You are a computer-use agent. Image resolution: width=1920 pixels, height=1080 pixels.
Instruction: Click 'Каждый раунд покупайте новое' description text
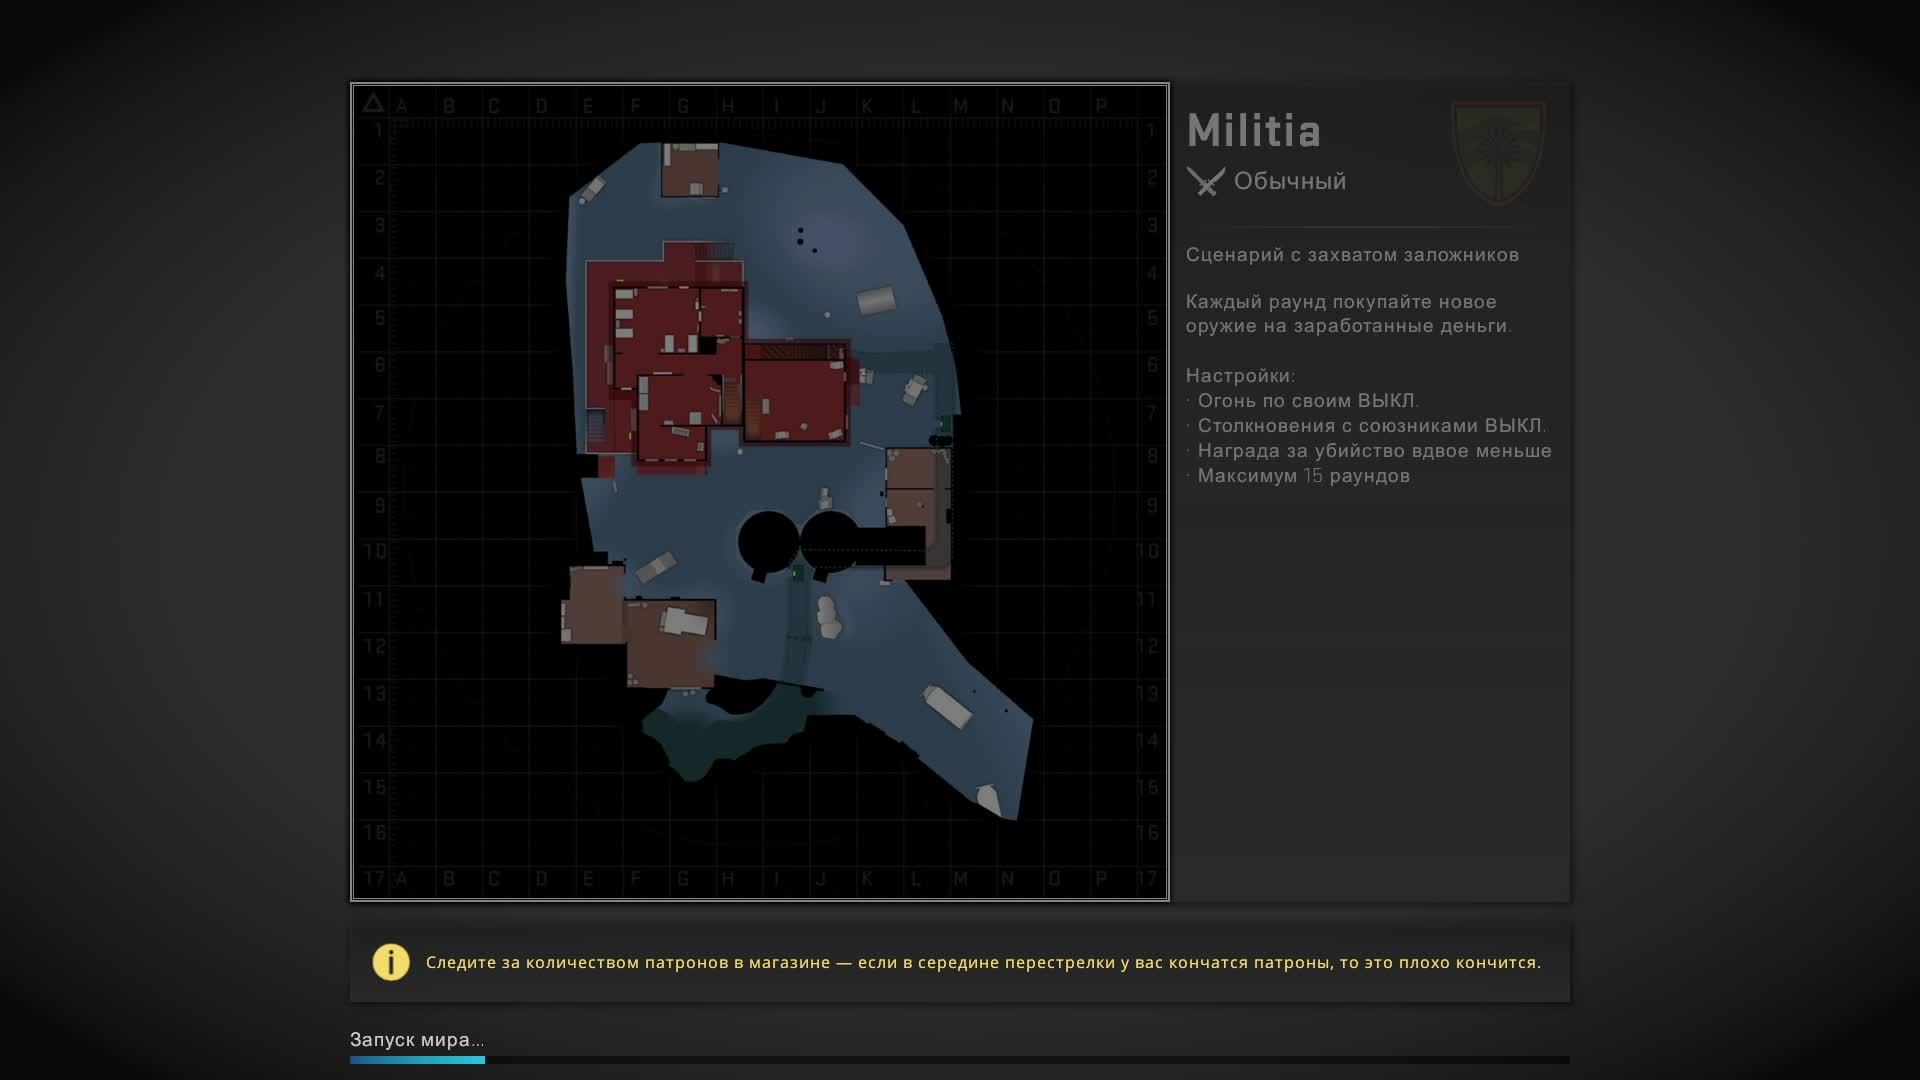[x=1341, y=302]
